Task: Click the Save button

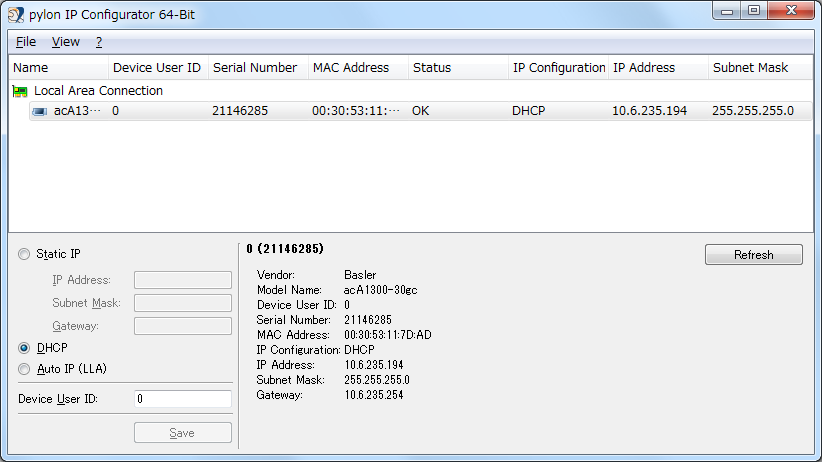Action: [x=183, y=433]
